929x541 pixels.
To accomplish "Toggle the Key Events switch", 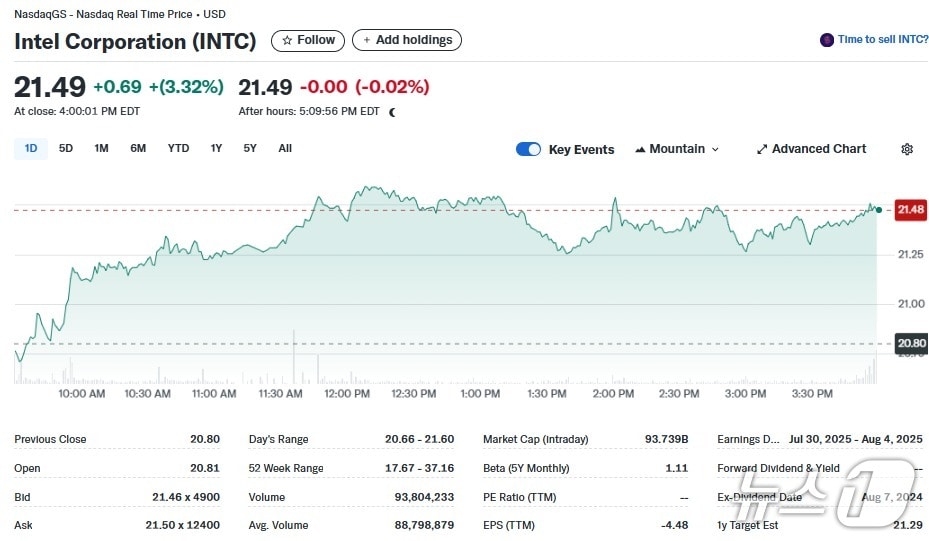I will pos(528,149).
